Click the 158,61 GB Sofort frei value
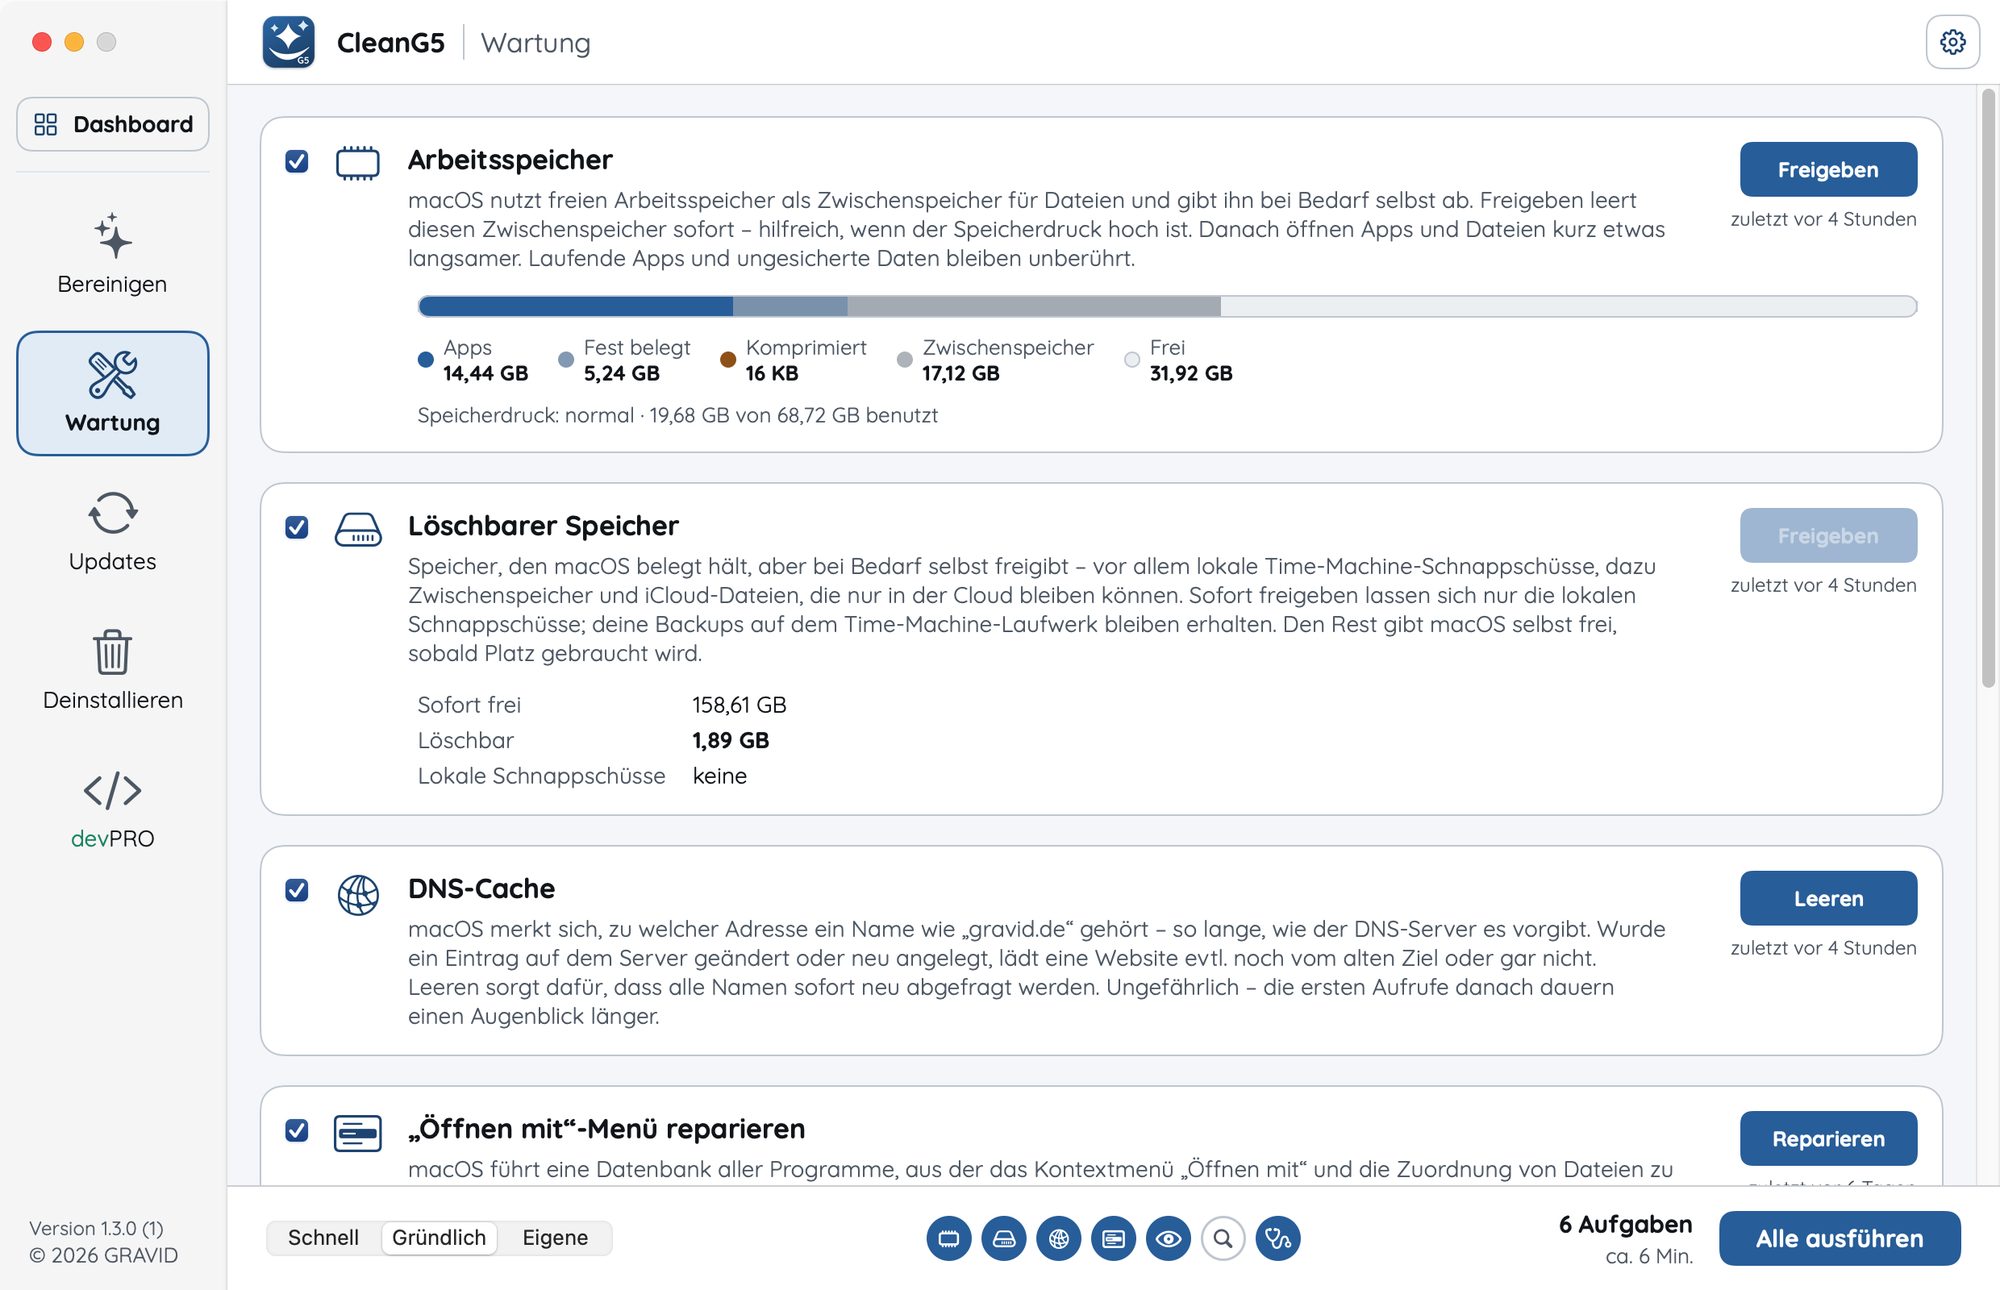Screen dimensions: 2000x1290 [x=739, y=705]
